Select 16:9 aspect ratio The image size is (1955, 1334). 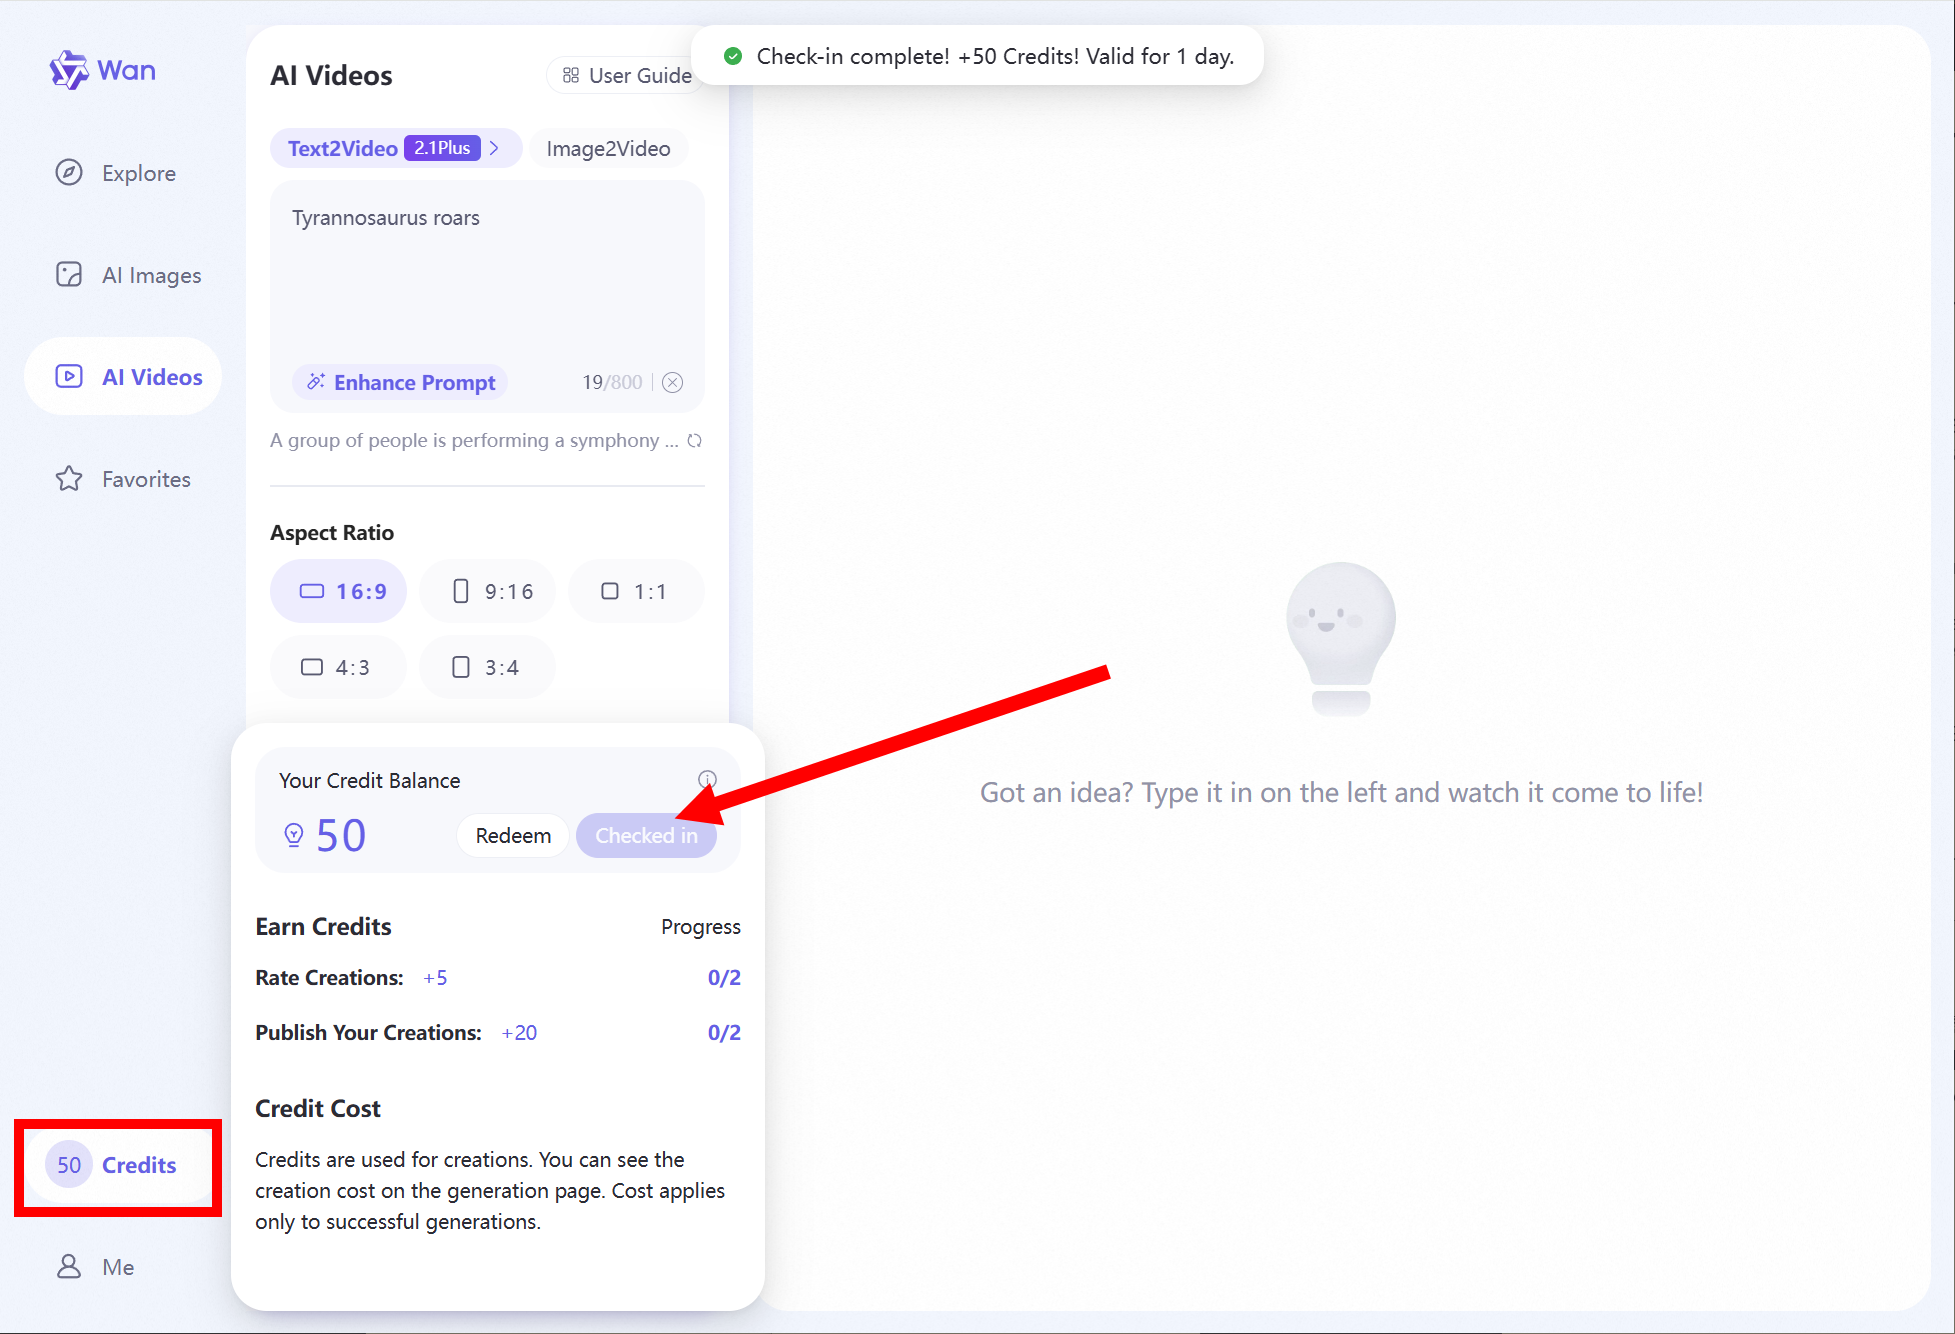point(339,591)
